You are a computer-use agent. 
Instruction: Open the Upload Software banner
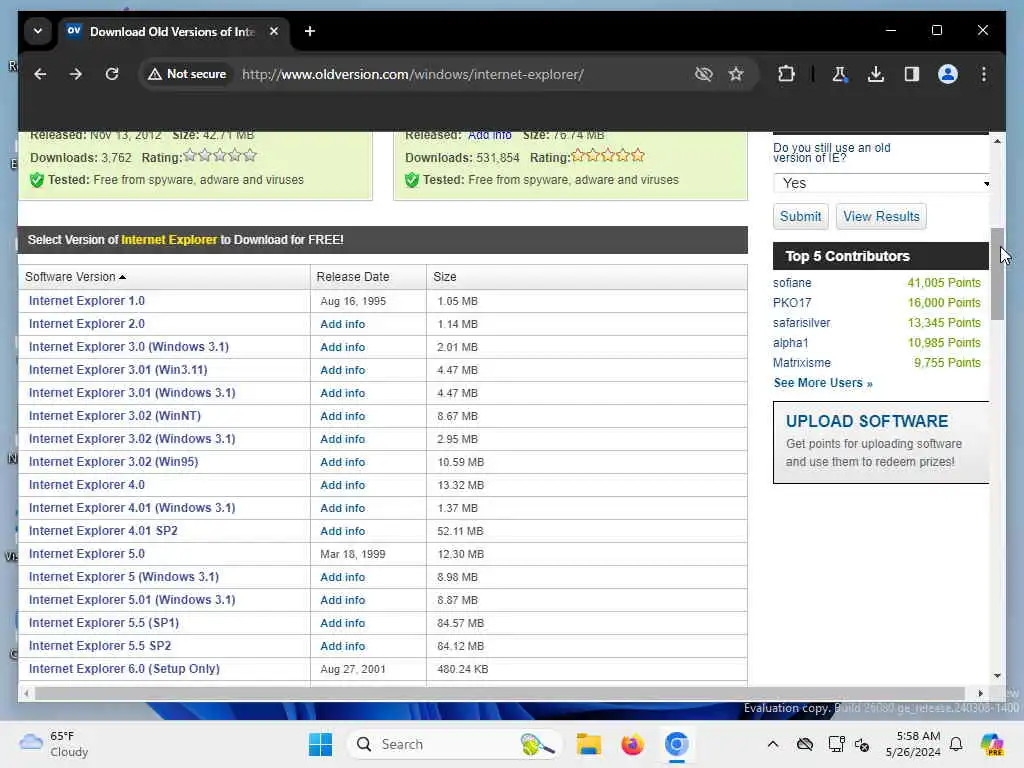coord(881,442)
